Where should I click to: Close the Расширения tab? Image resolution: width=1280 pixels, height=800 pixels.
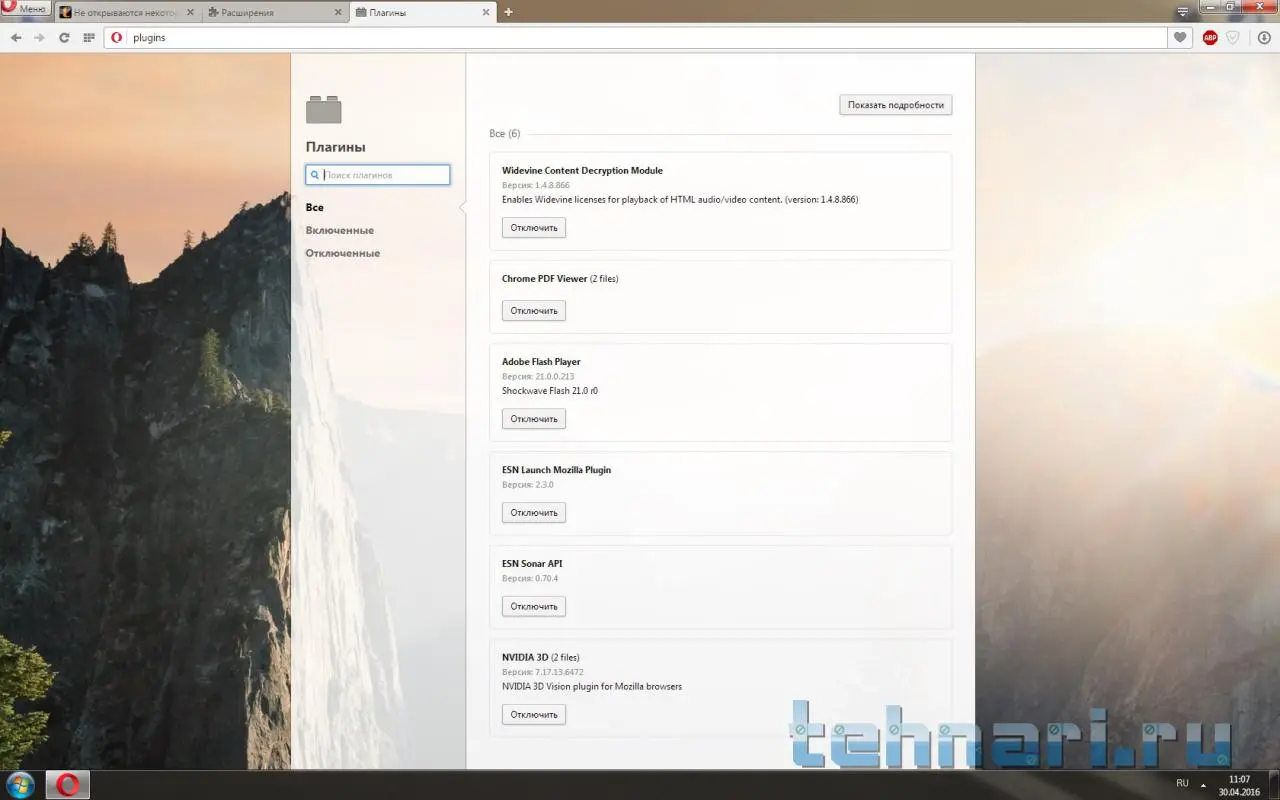tap(339, 12)
